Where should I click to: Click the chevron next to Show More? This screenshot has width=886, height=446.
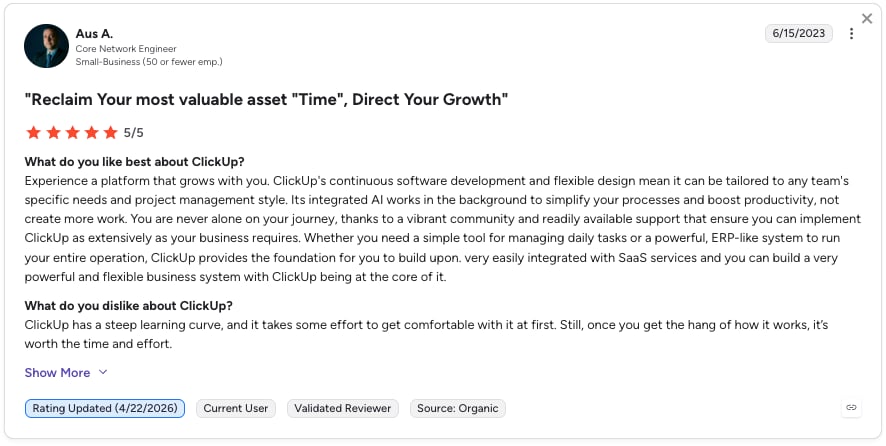(103, 372)
